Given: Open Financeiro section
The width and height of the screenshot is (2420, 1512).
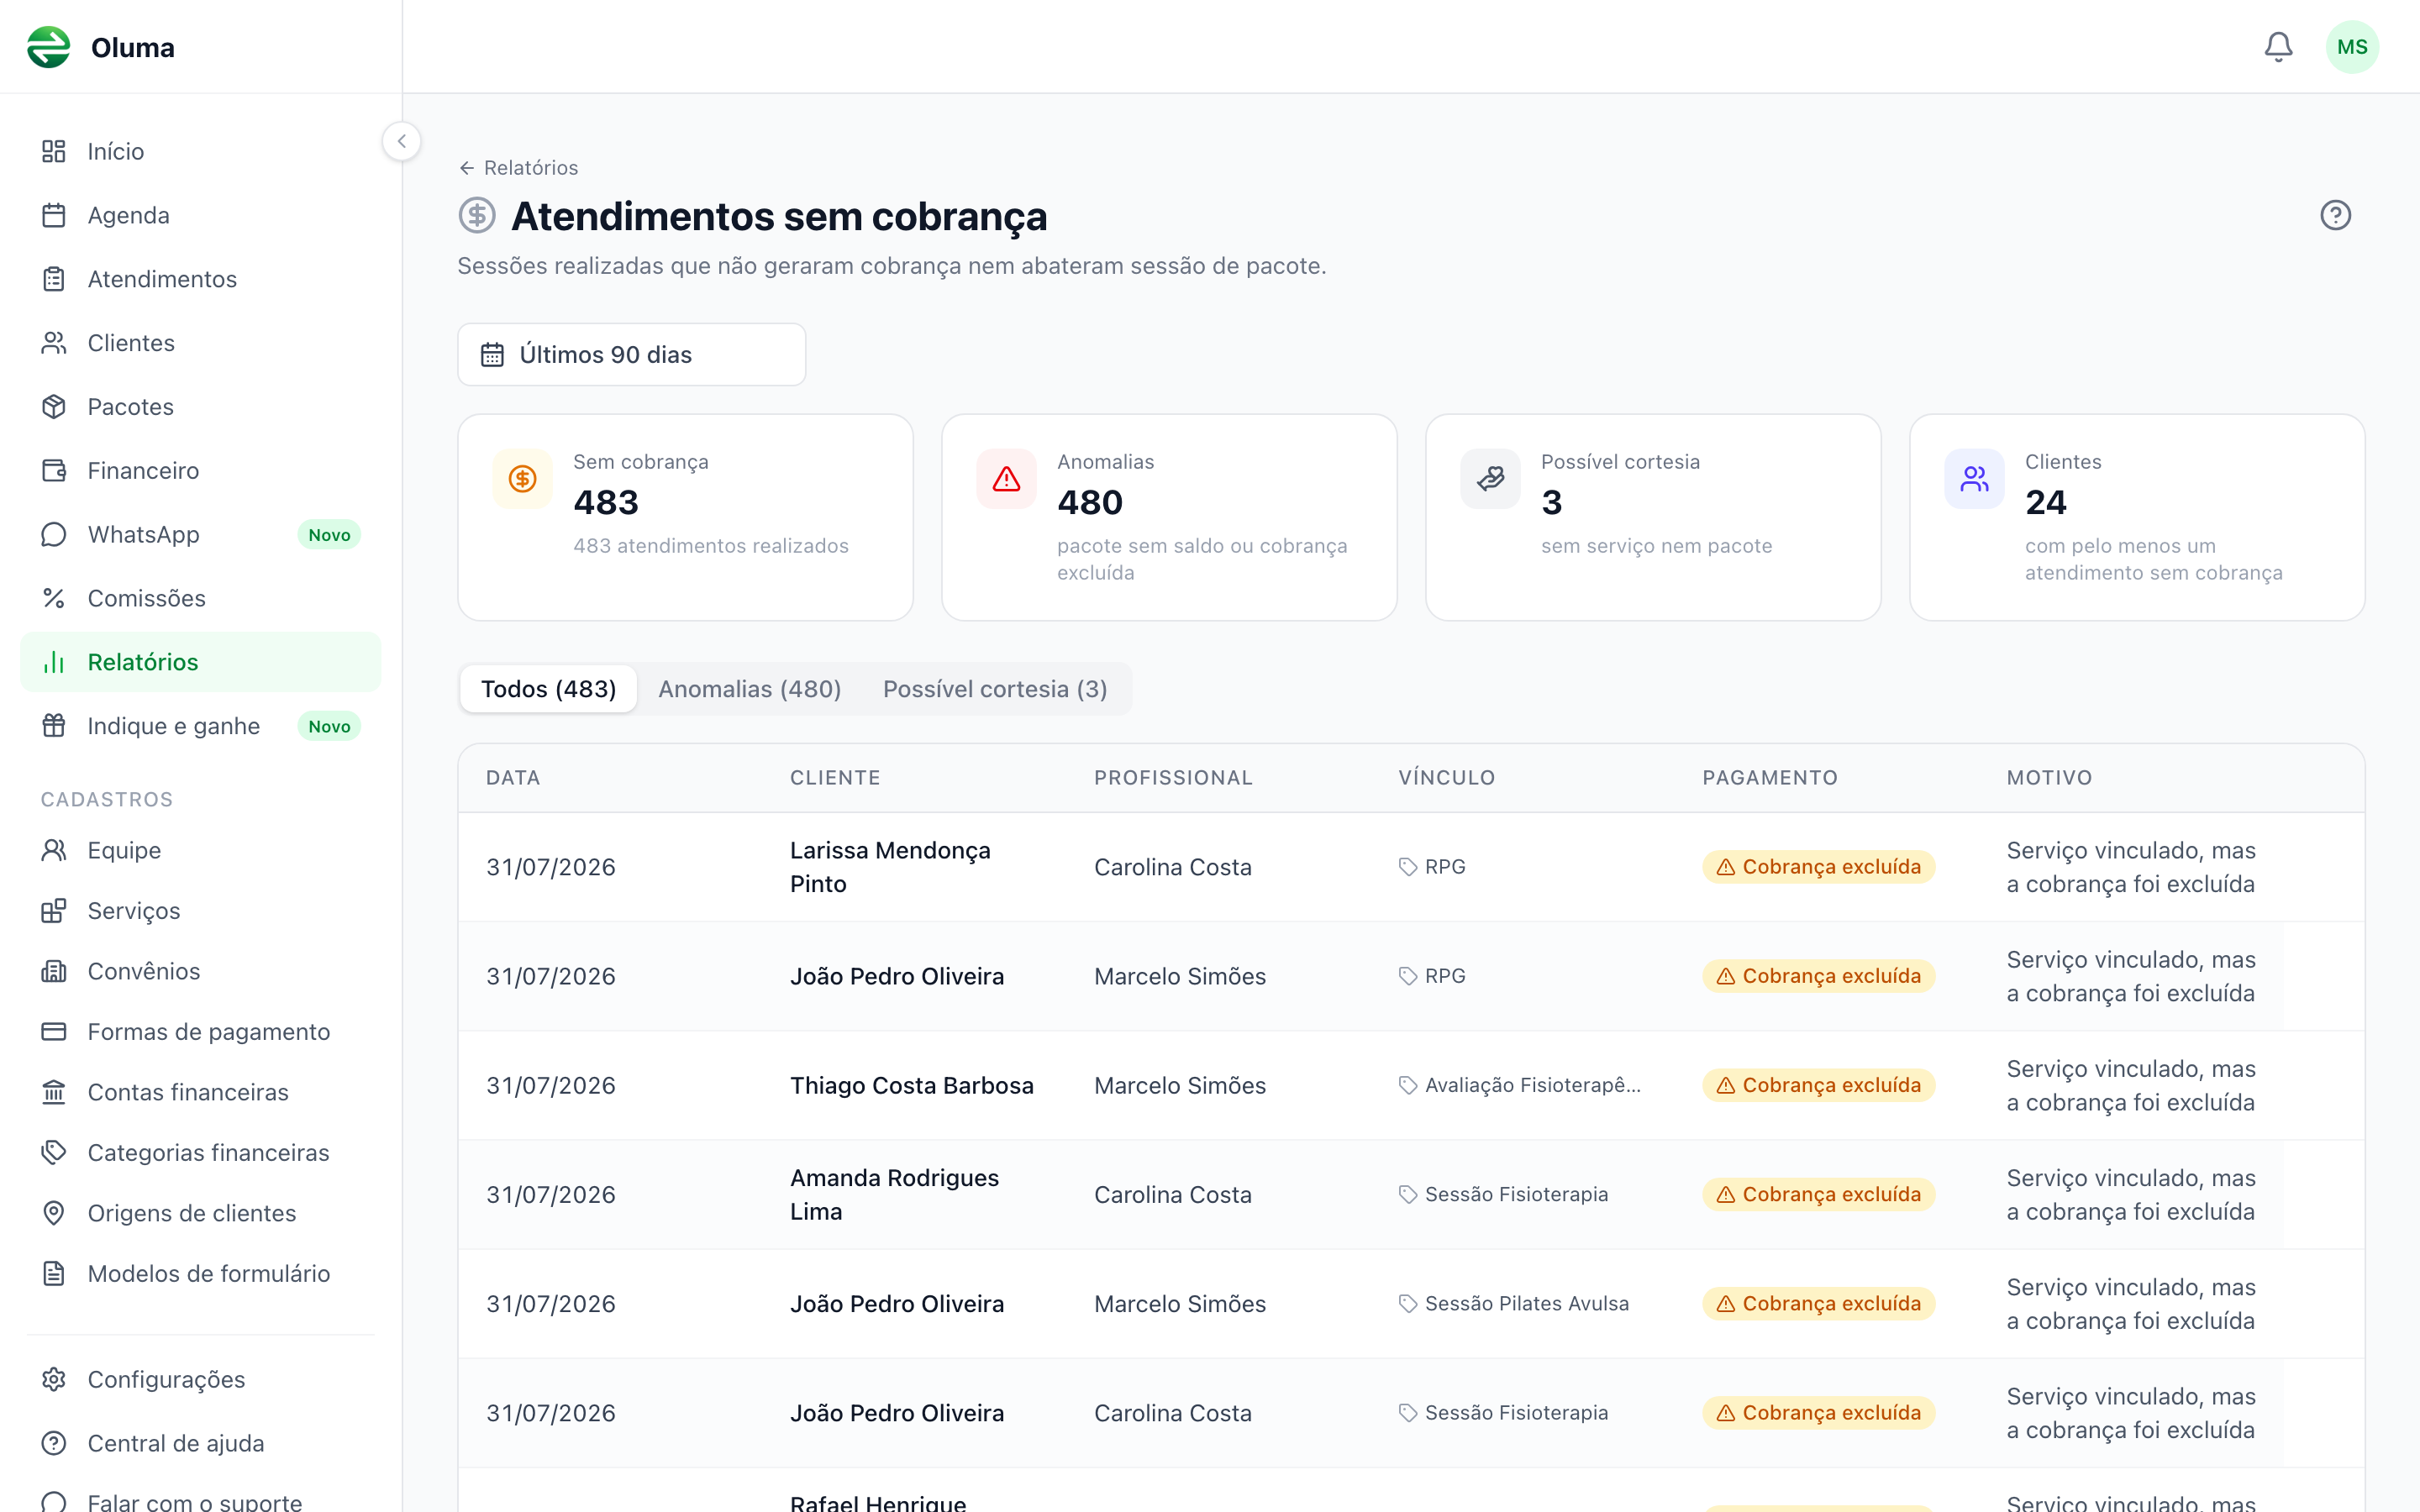Looking at the screenshot, I should tap(200, 470).
